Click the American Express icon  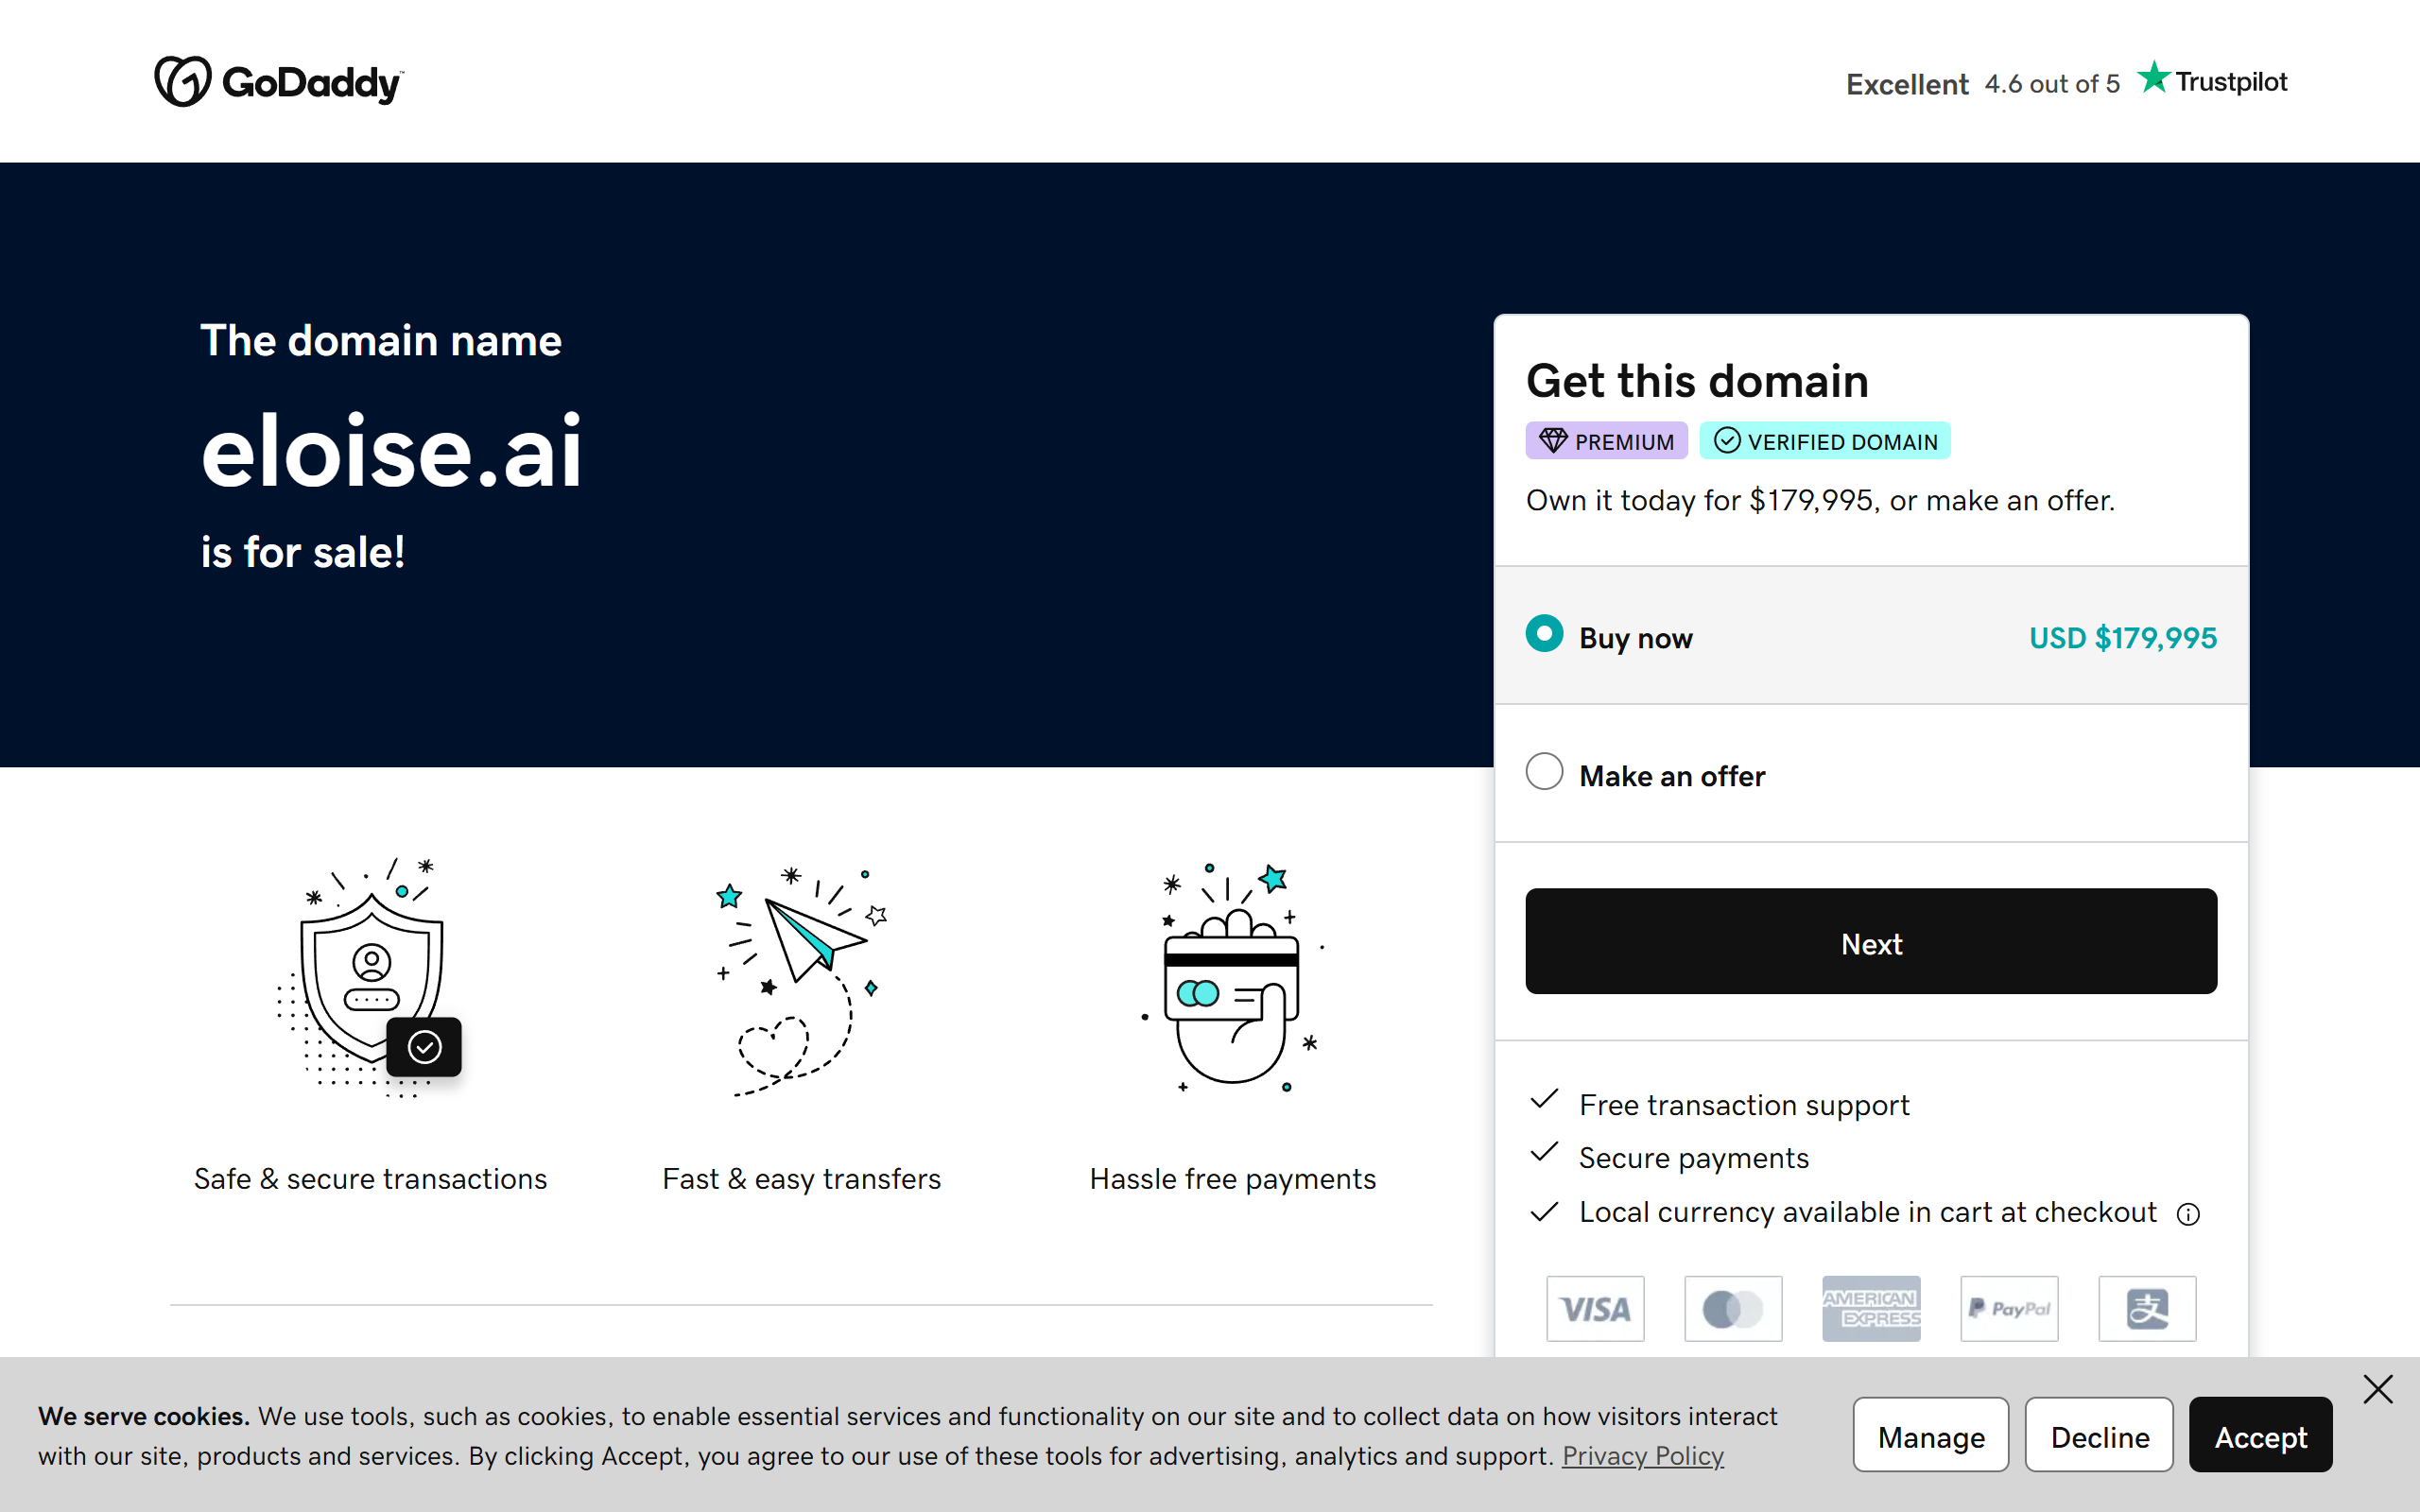click(1871, 1308)
